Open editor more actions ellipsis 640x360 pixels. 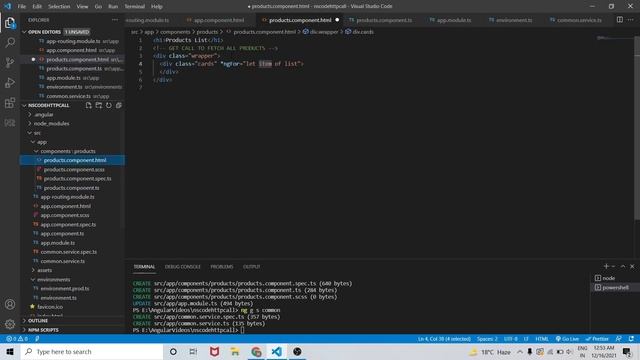click(x=631, y=20)
